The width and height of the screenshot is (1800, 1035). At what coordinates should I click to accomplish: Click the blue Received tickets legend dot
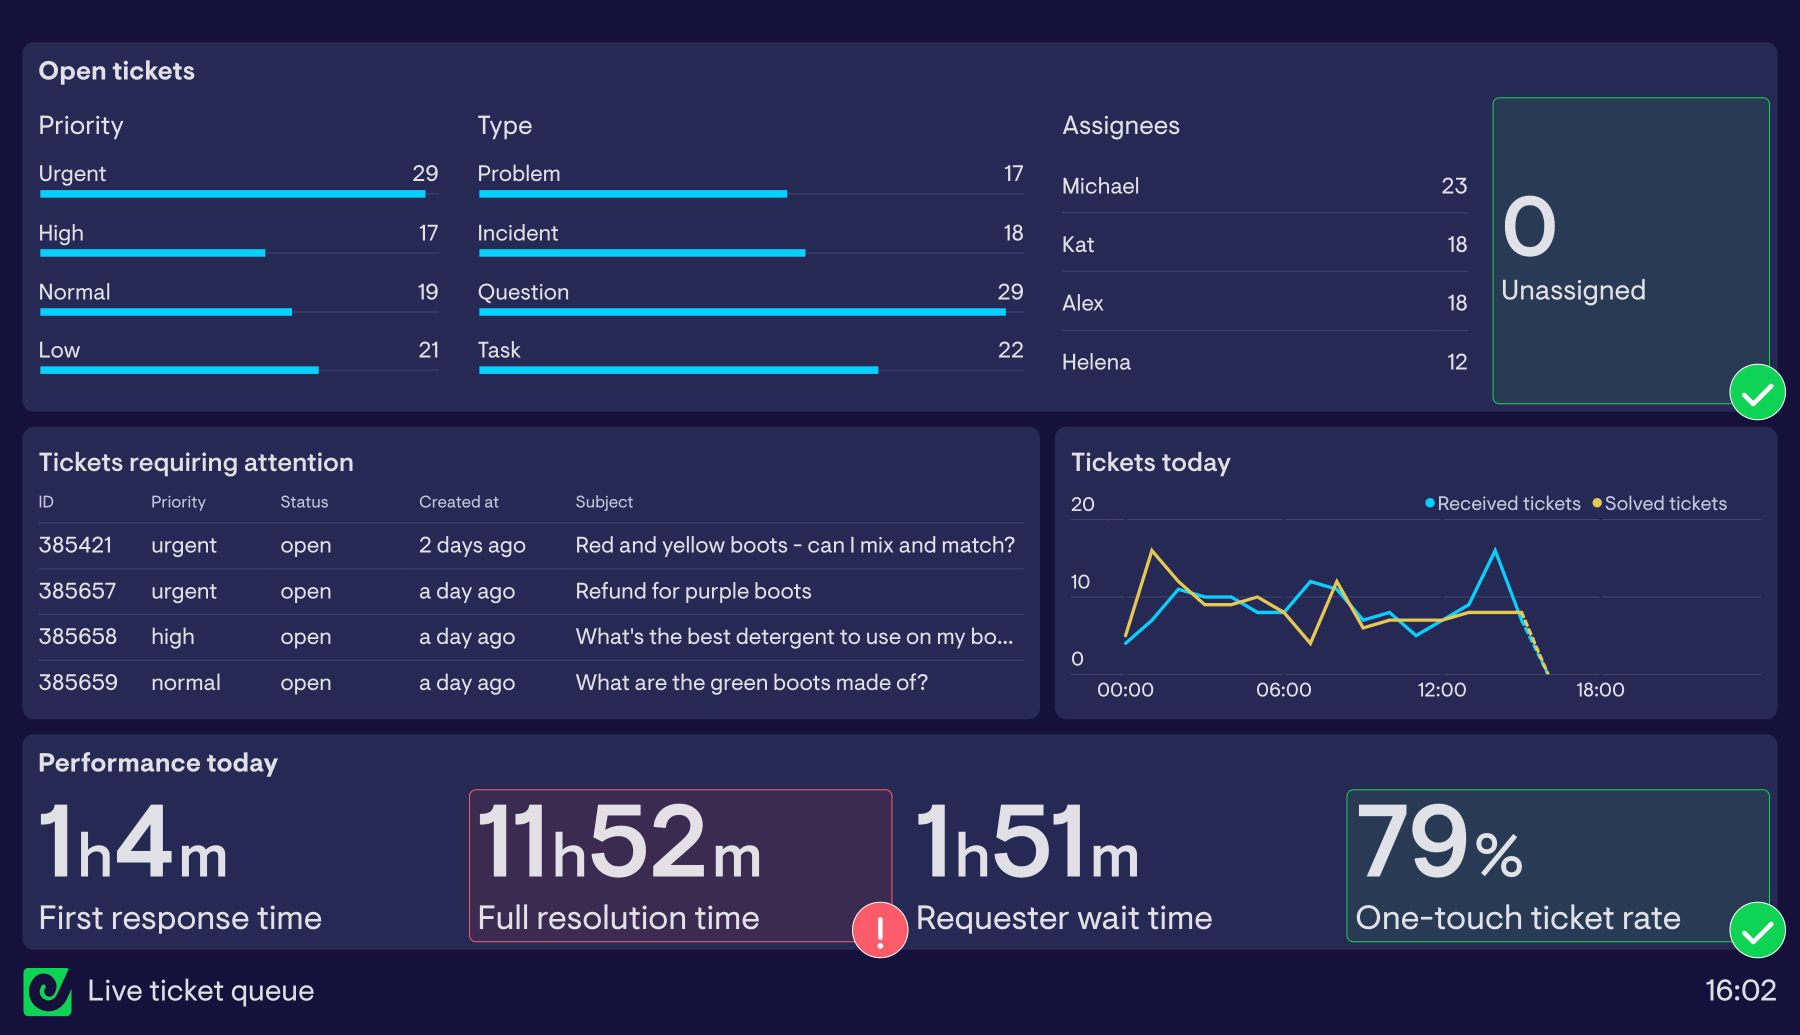(x=1429, y=503)
